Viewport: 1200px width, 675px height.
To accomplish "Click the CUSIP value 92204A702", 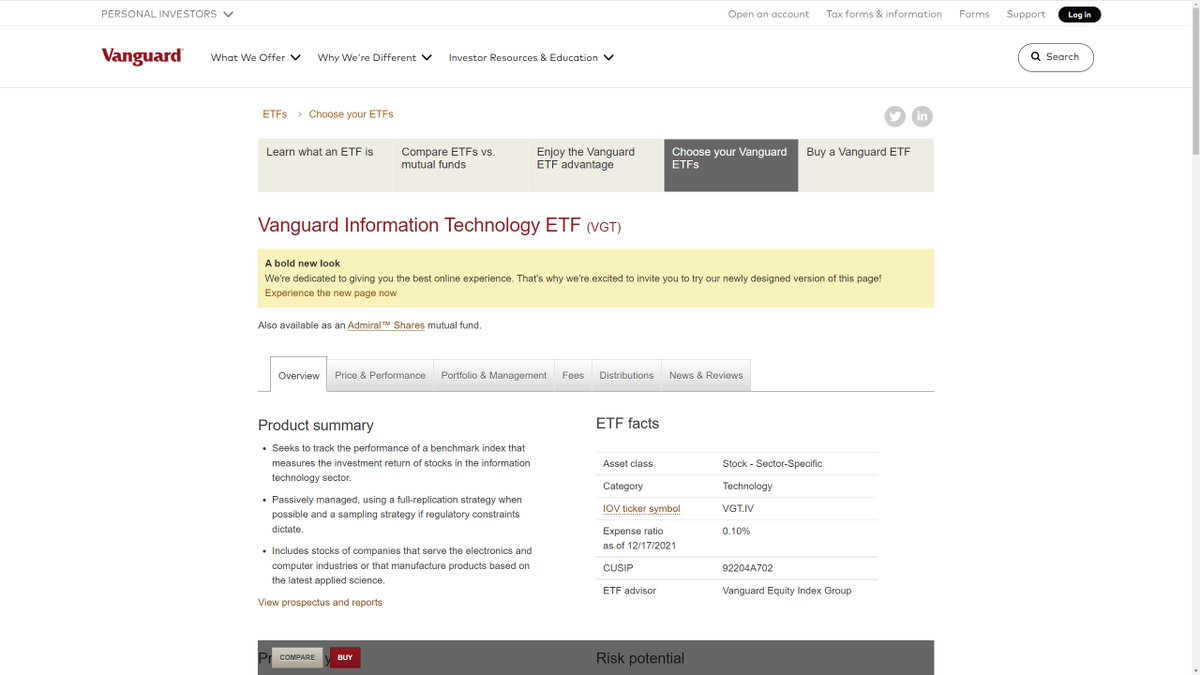I will coord(747,568).
